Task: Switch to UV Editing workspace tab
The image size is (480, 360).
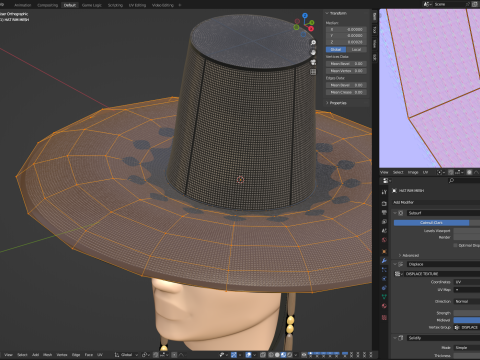Action: tap(137, 5)
